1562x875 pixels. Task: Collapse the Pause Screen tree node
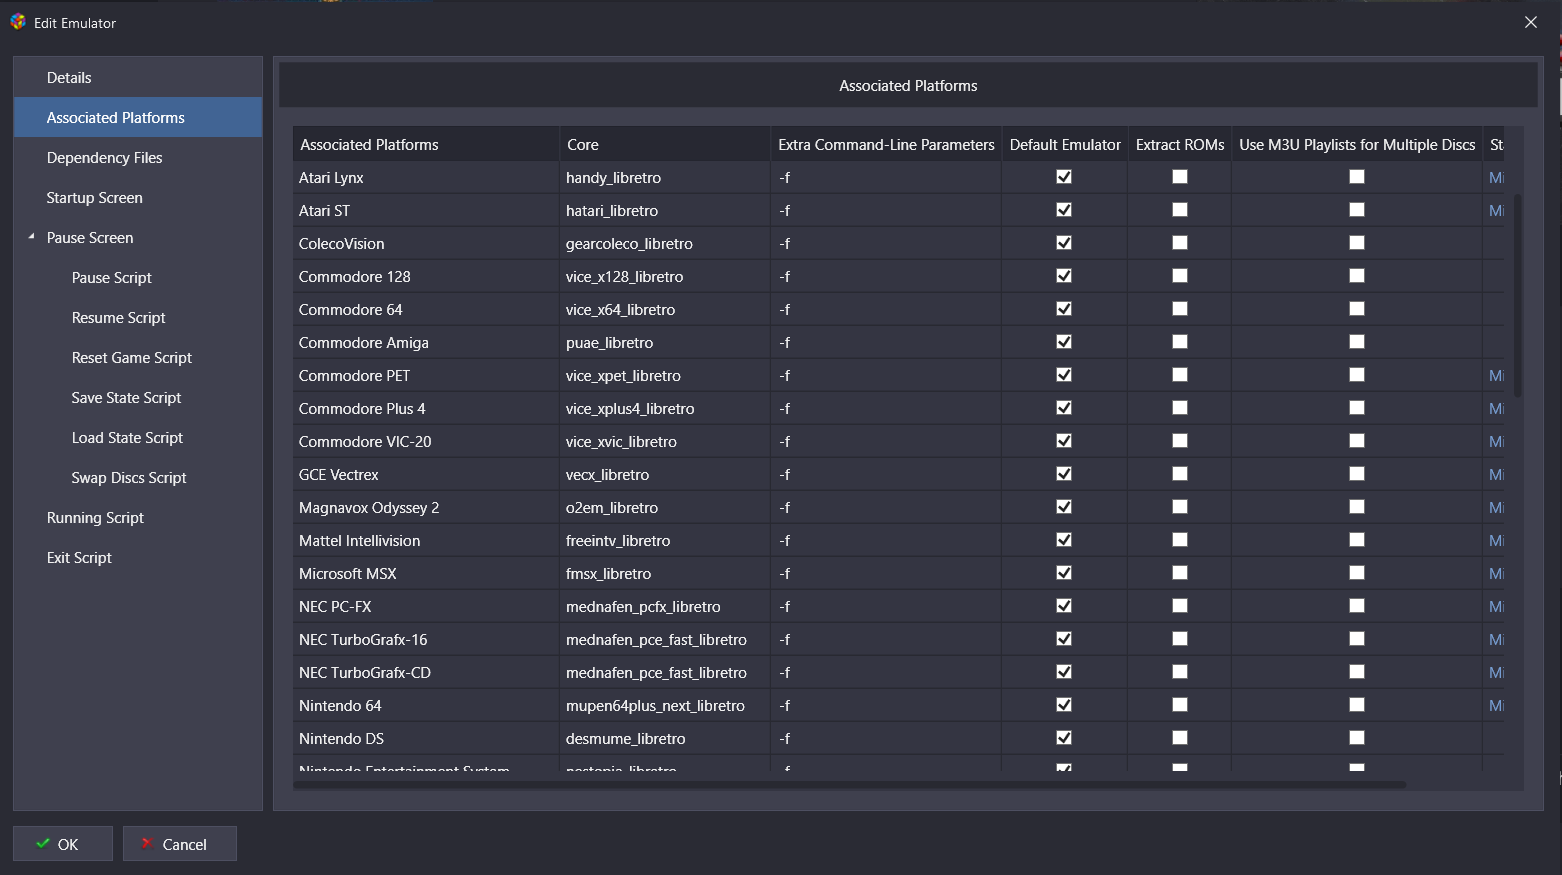coord(31,237)
